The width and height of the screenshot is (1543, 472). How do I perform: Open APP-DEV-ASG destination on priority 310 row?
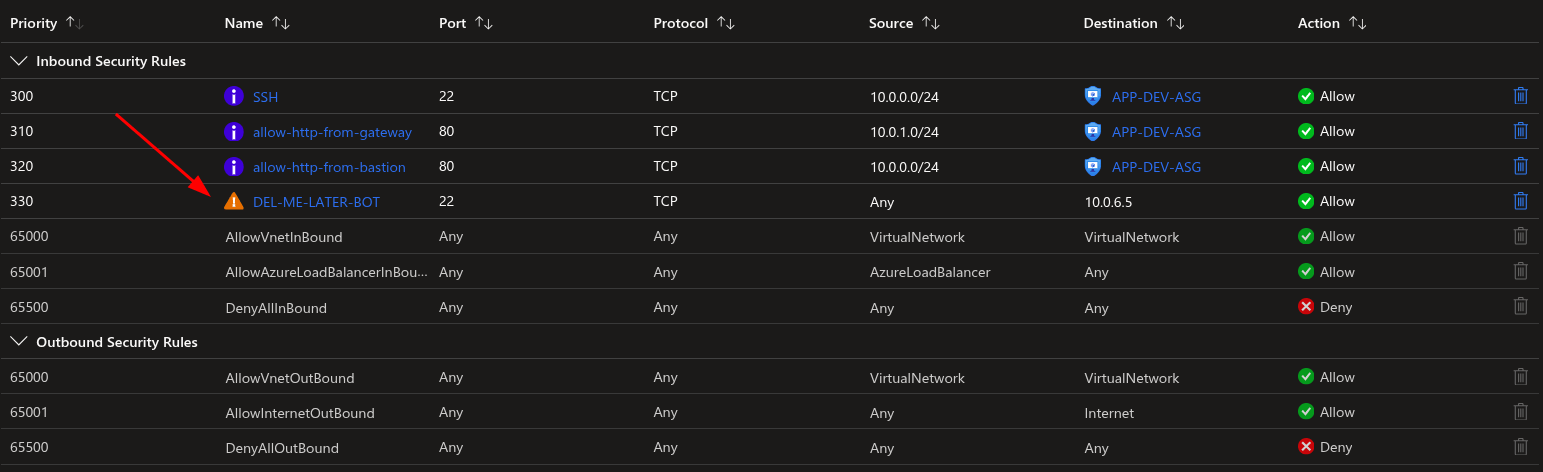tap(1156, 131)
